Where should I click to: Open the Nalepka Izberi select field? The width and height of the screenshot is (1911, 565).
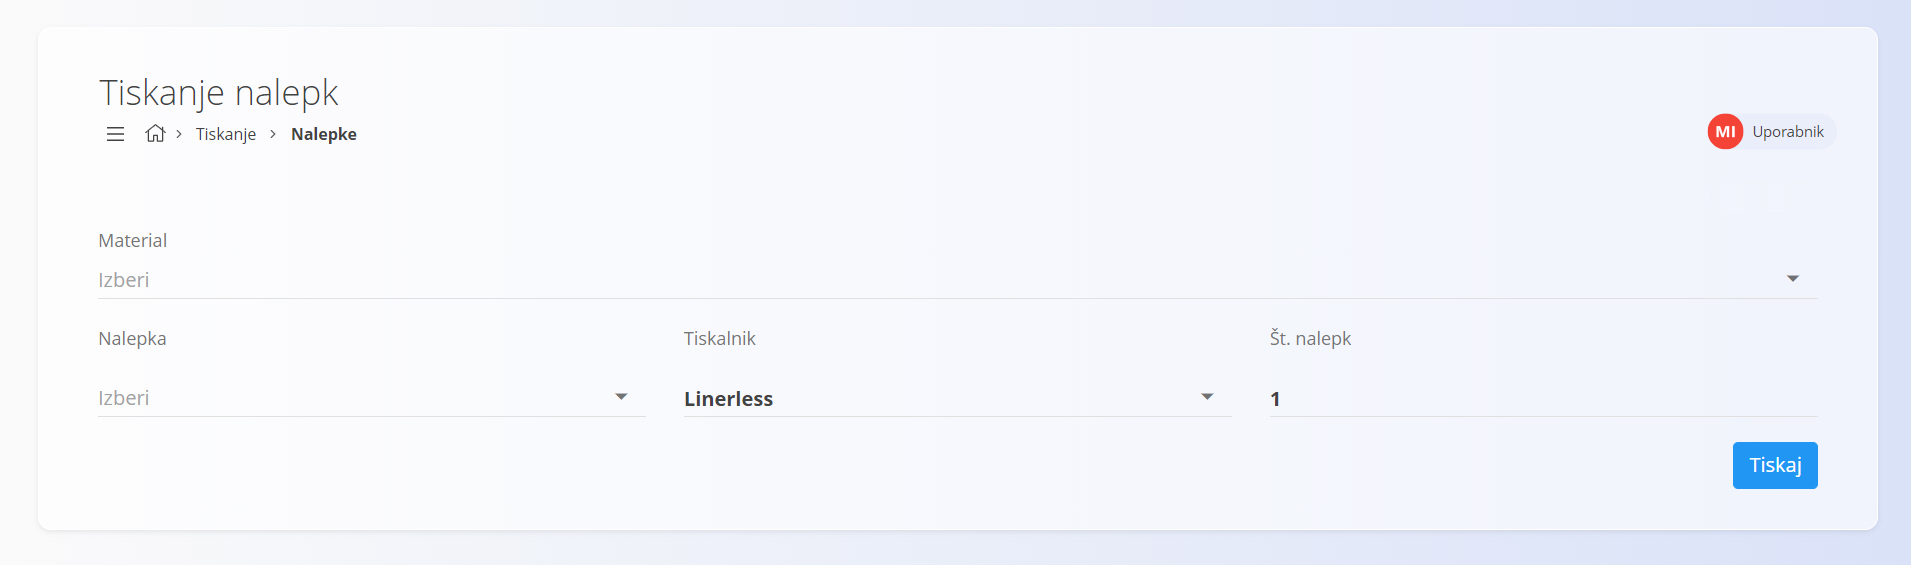pos(372,398)
